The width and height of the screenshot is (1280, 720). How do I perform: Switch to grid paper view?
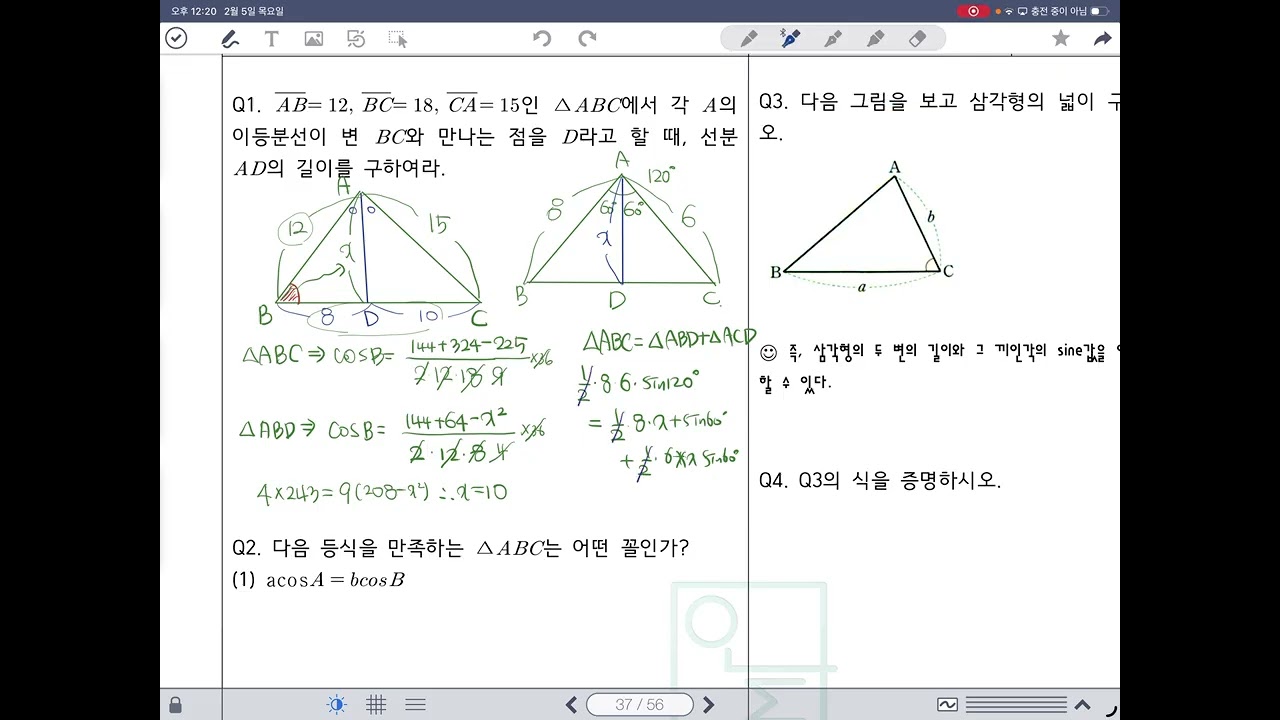coord(376,705)
